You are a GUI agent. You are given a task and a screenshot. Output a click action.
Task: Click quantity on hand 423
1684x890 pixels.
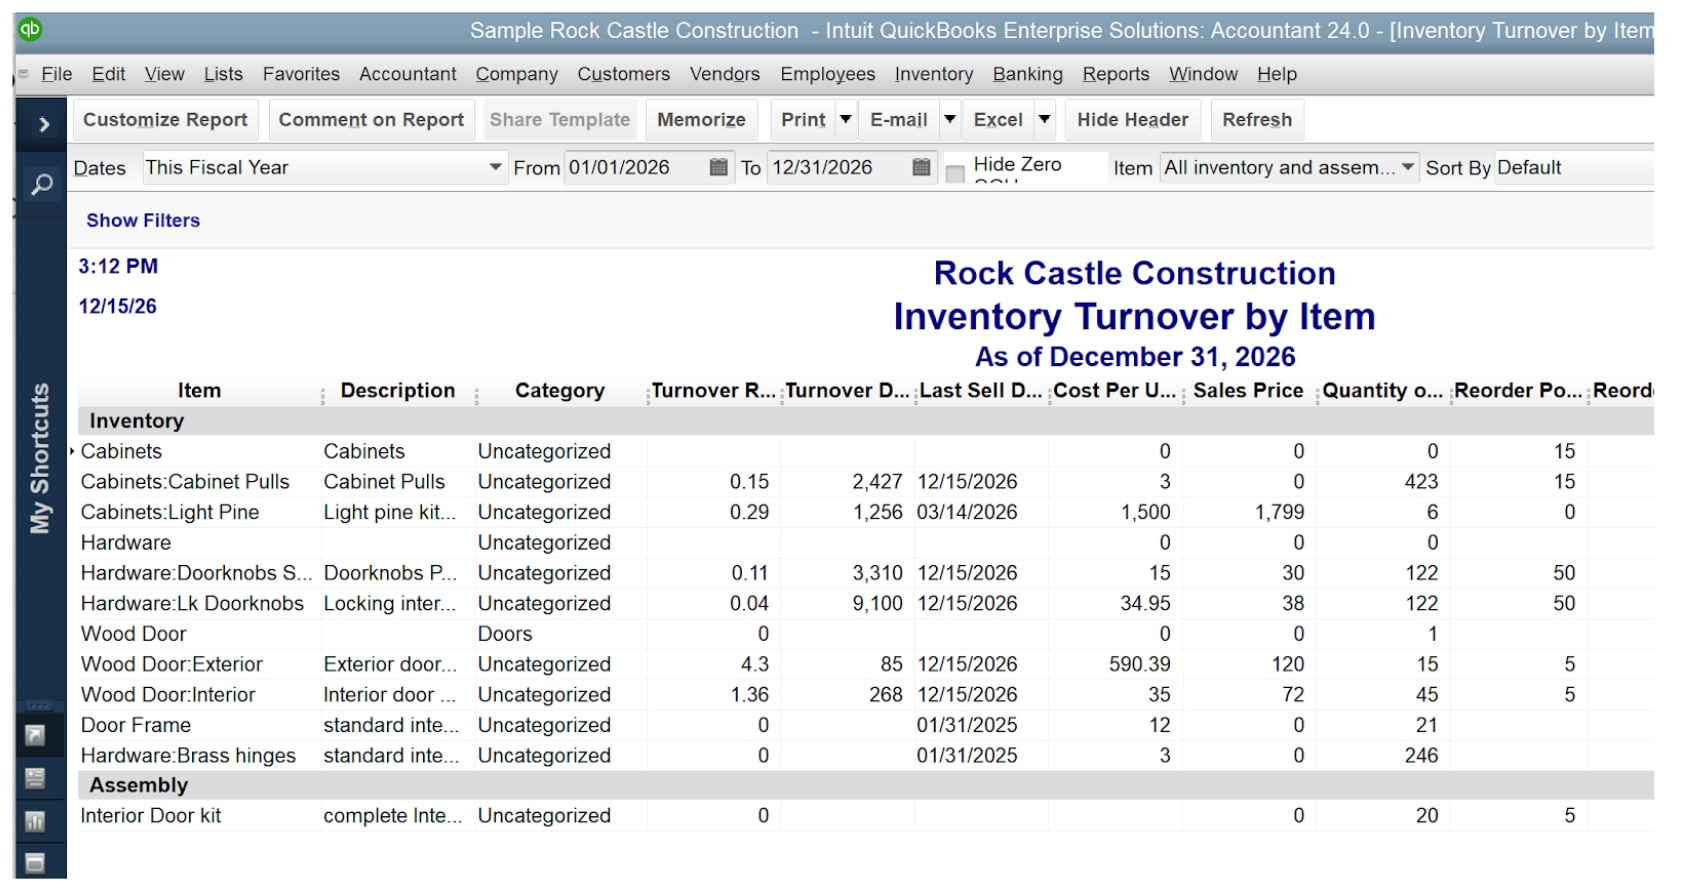pyautogui.click(x=1421, y=481)
